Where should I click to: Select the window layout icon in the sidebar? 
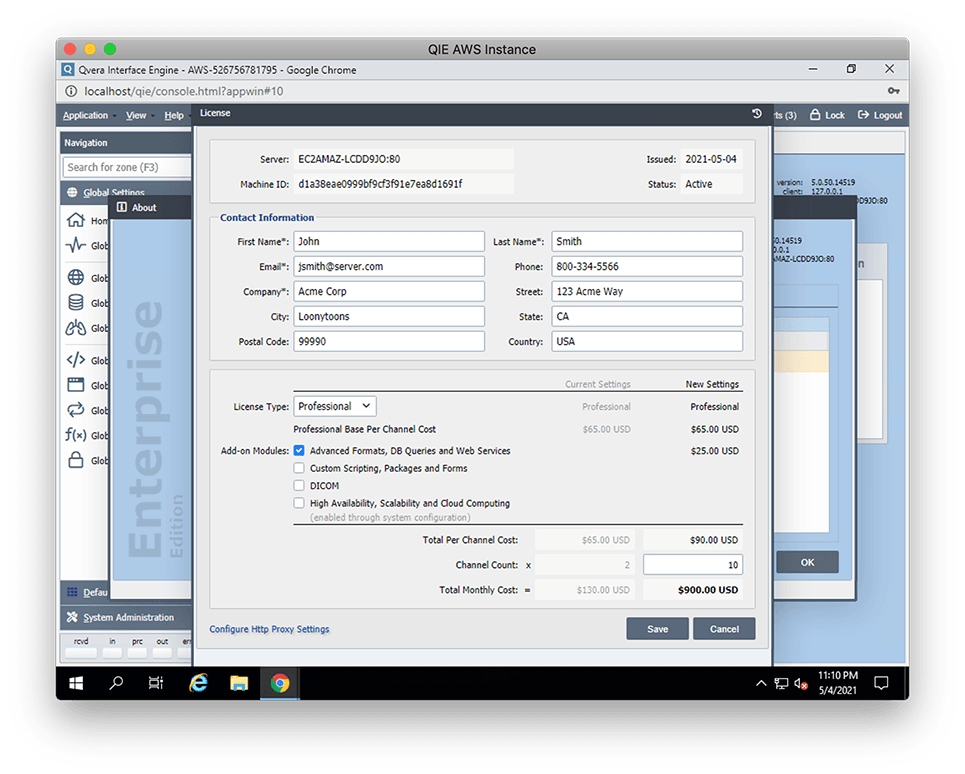pyautogui.click(x=76, y=385)
